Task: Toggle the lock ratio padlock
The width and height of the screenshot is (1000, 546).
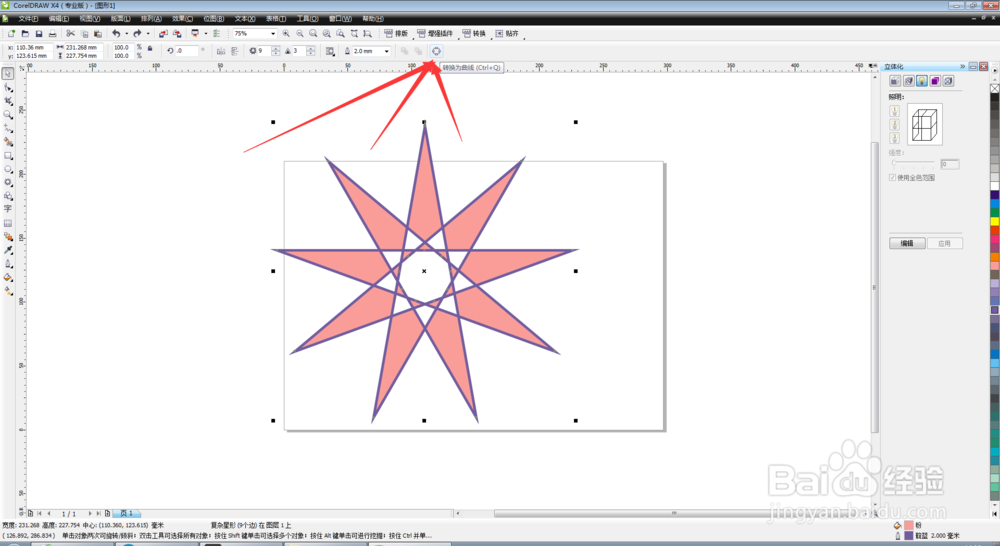Action: pyautogui.click(x=151, y=48)
